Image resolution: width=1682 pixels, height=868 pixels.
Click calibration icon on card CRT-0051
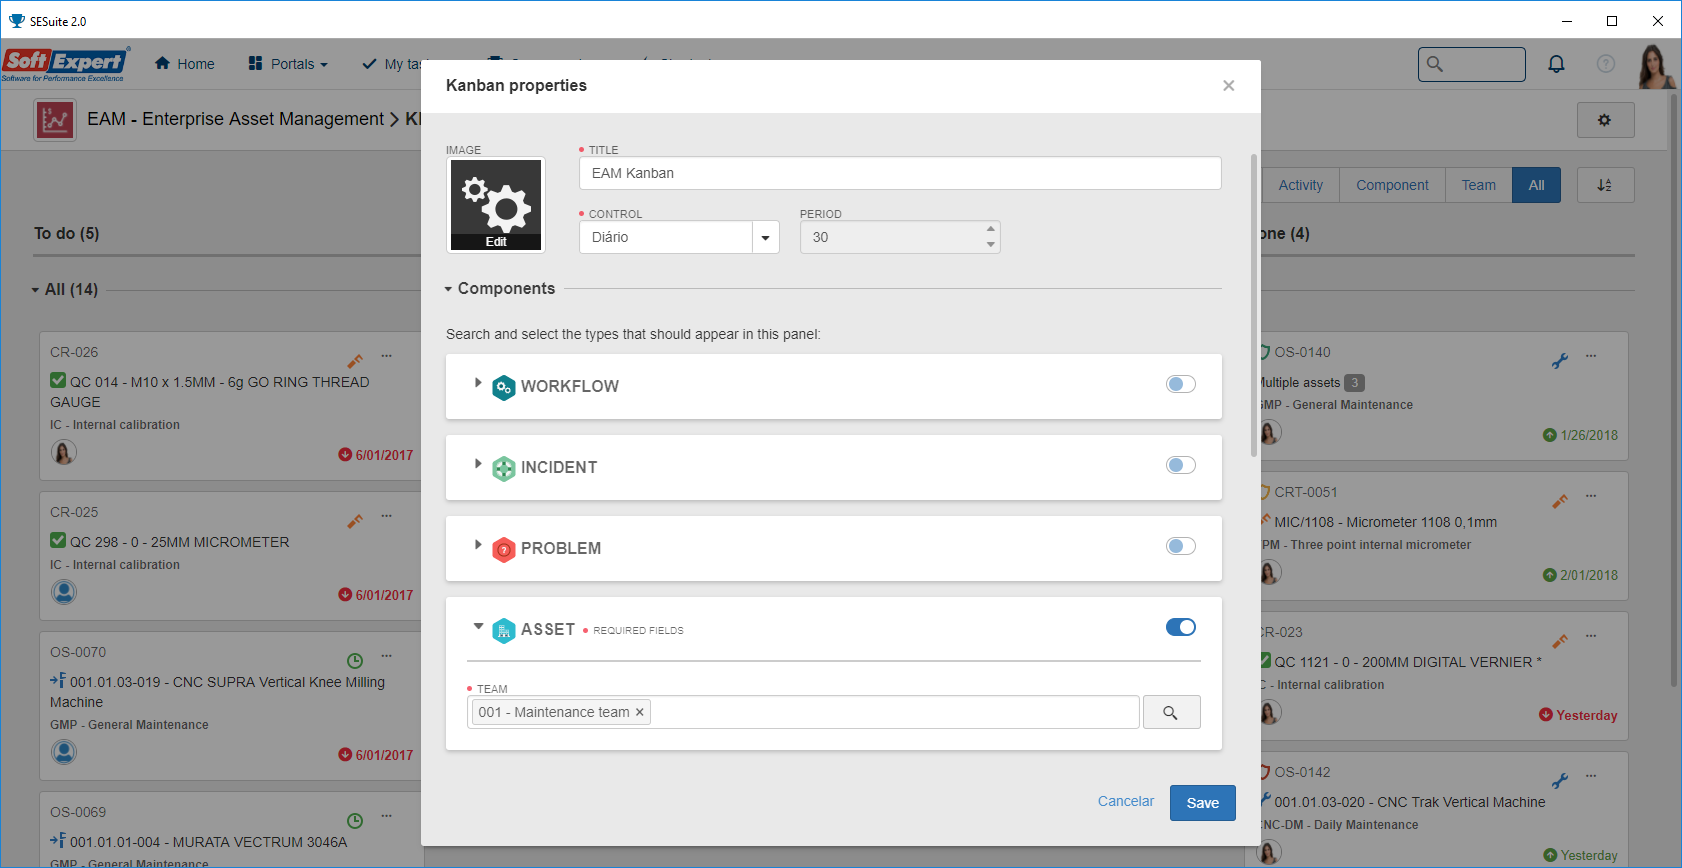coord(1560,501)
